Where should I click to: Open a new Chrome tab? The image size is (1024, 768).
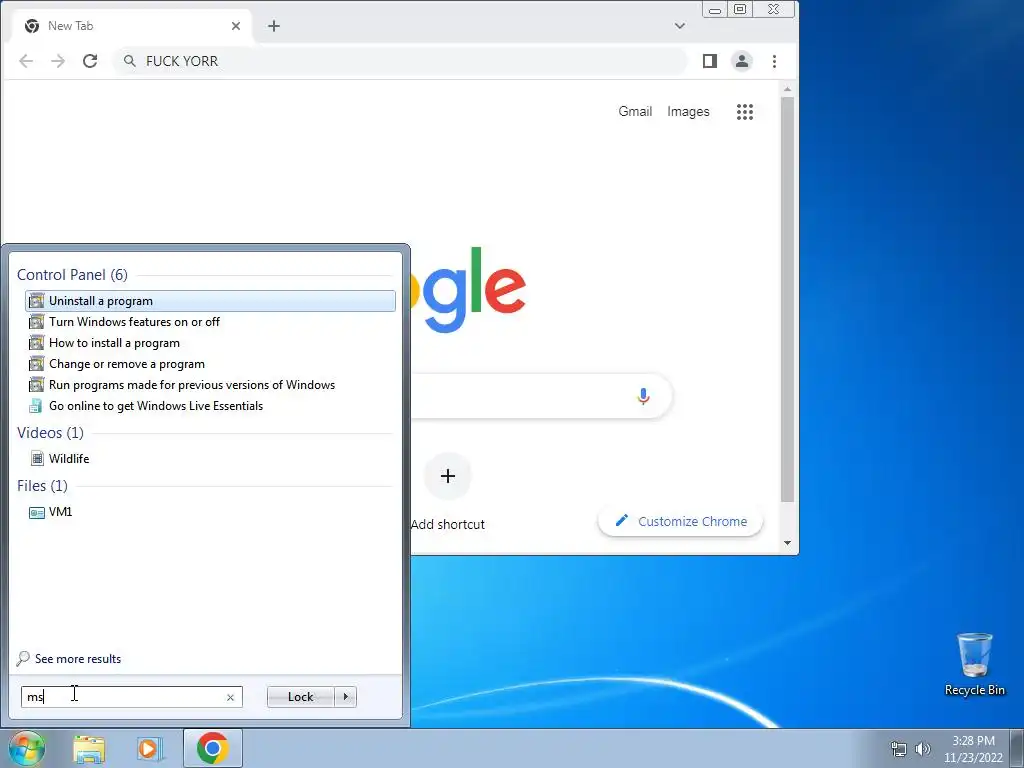[274, 26]
